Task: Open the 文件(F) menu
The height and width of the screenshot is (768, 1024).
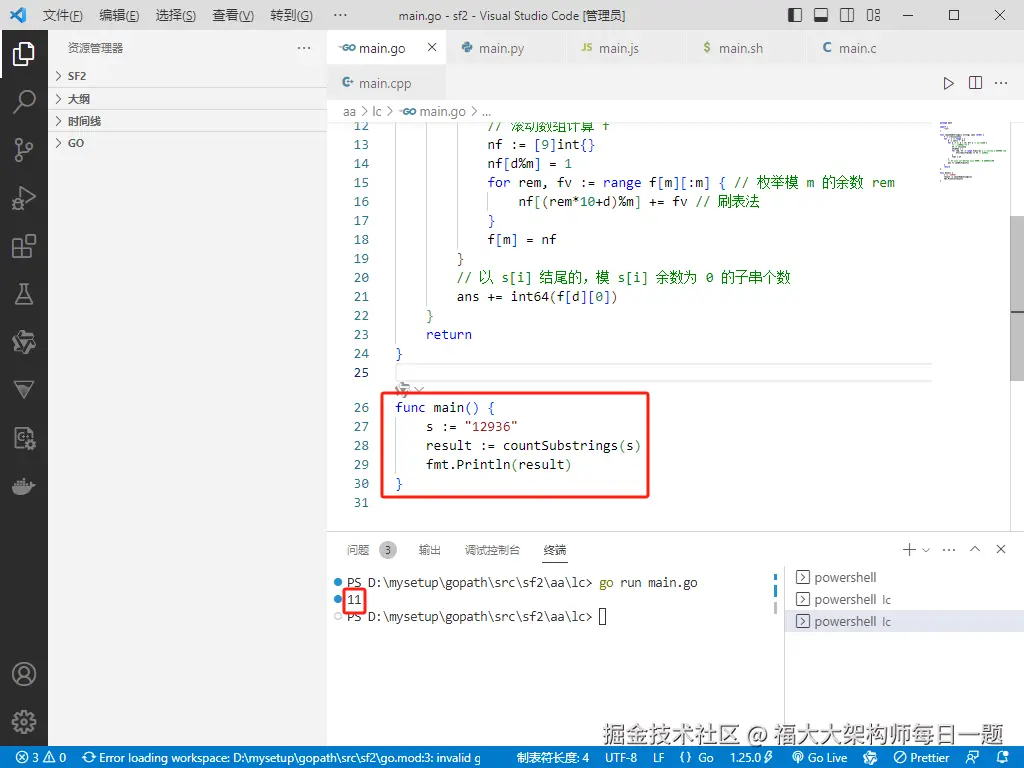Action: (63, 15)
